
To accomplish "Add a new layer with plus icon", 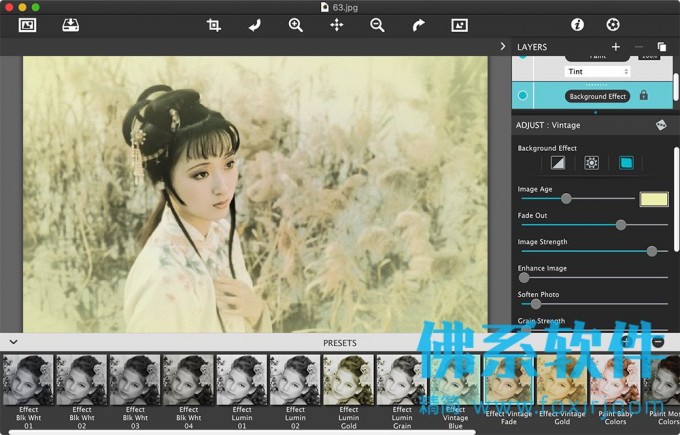I will [616, 46].
